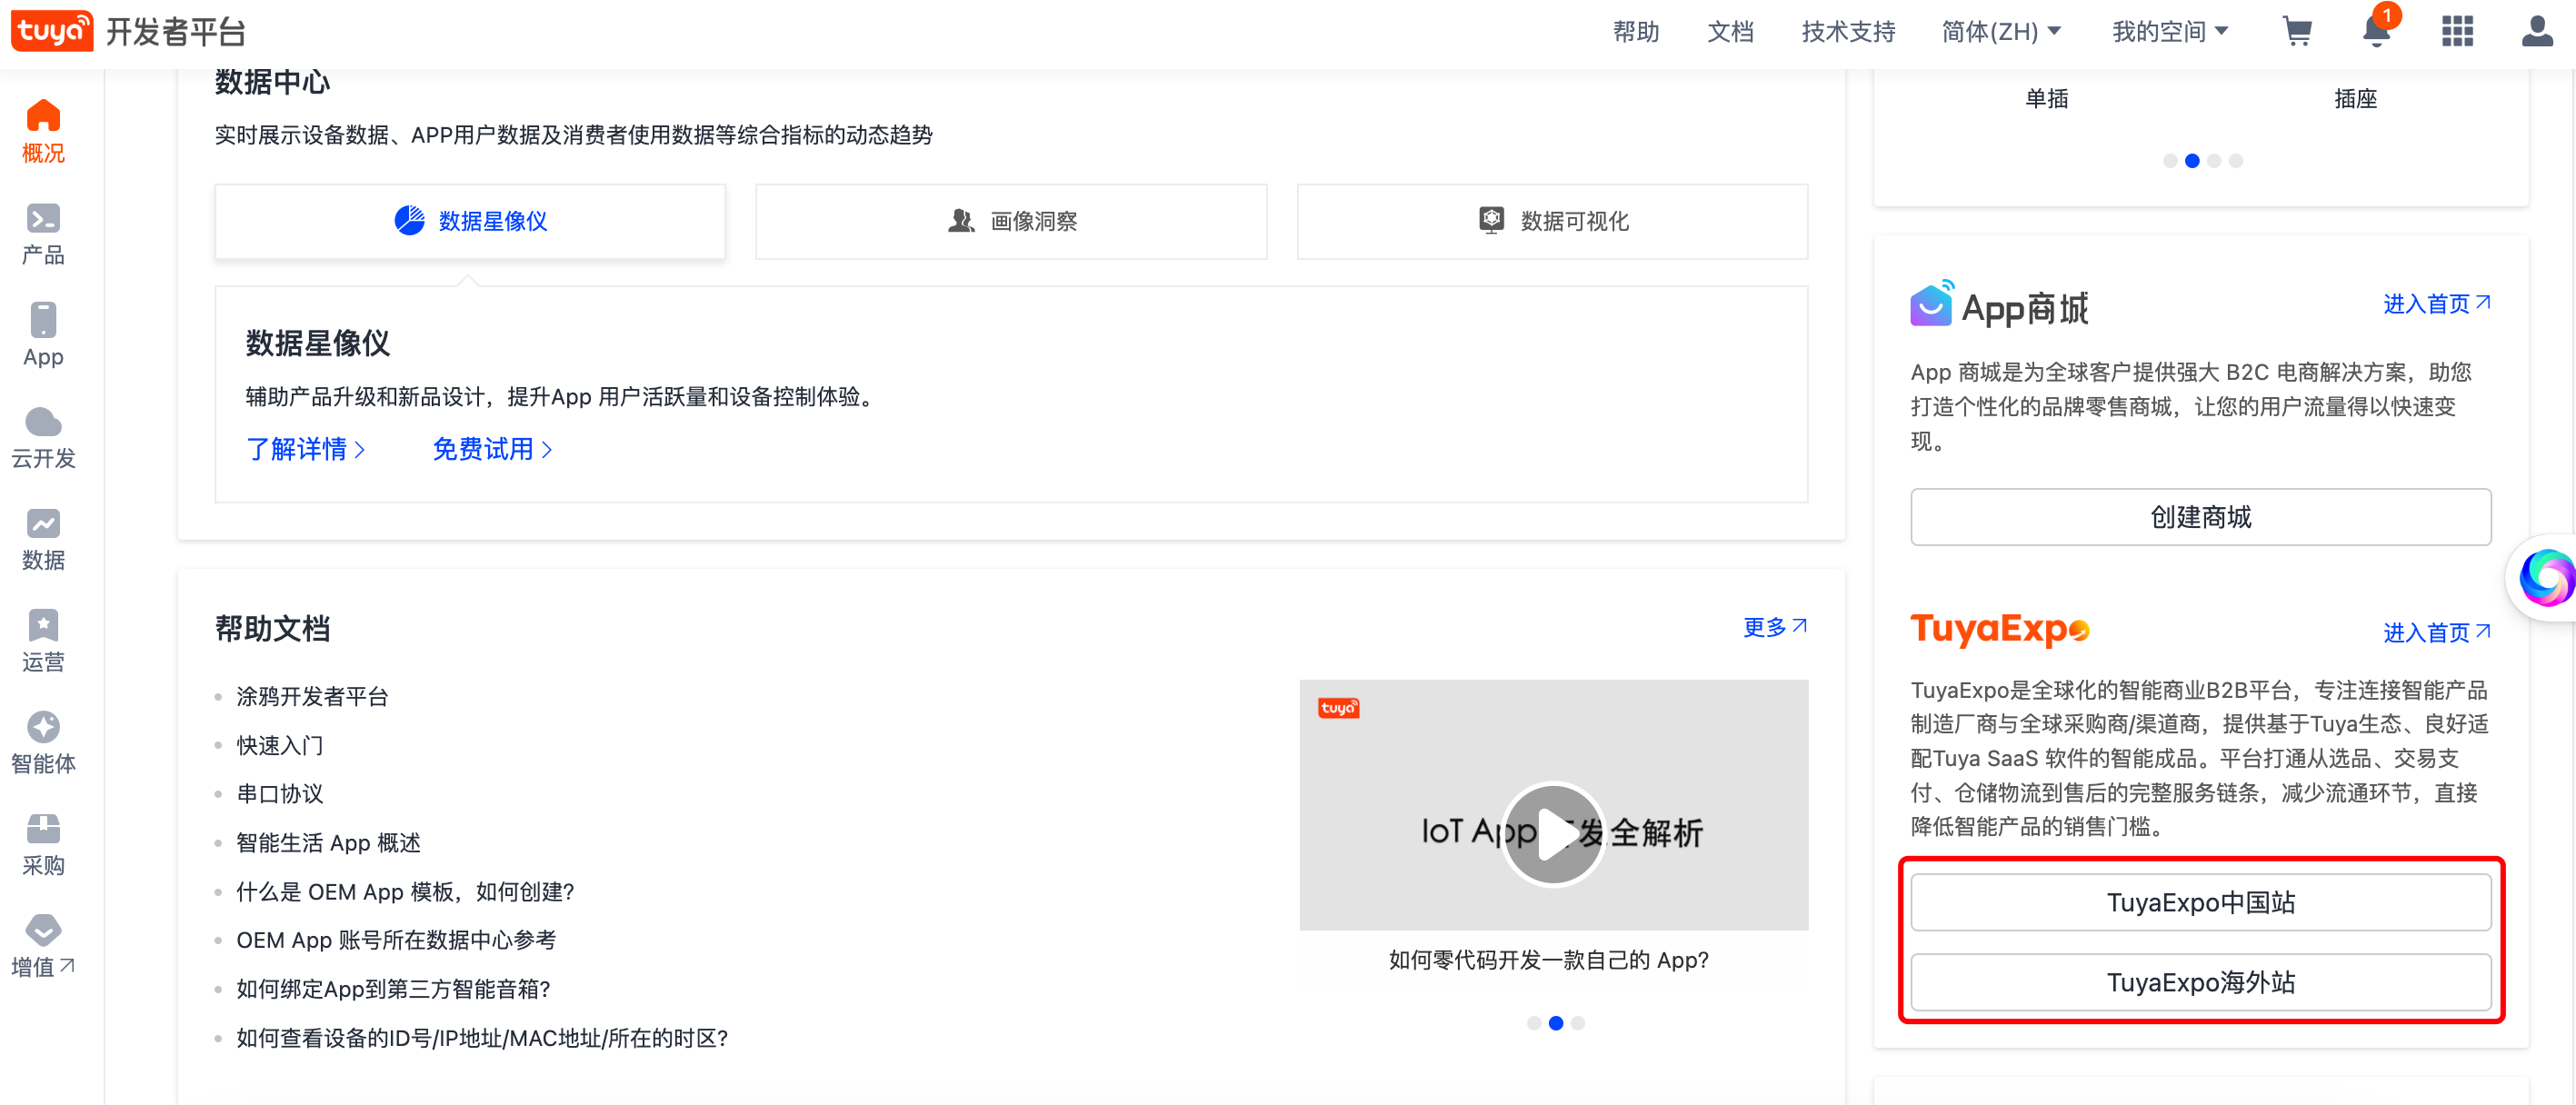Open the notification bell
Screen dimensions: 2576x1105
click(x=2377, y=31)
